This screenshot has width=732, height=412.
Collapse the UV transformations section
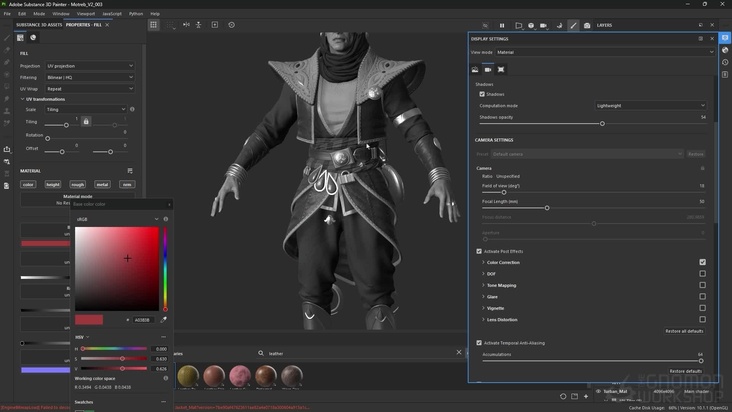coord(22,99)
